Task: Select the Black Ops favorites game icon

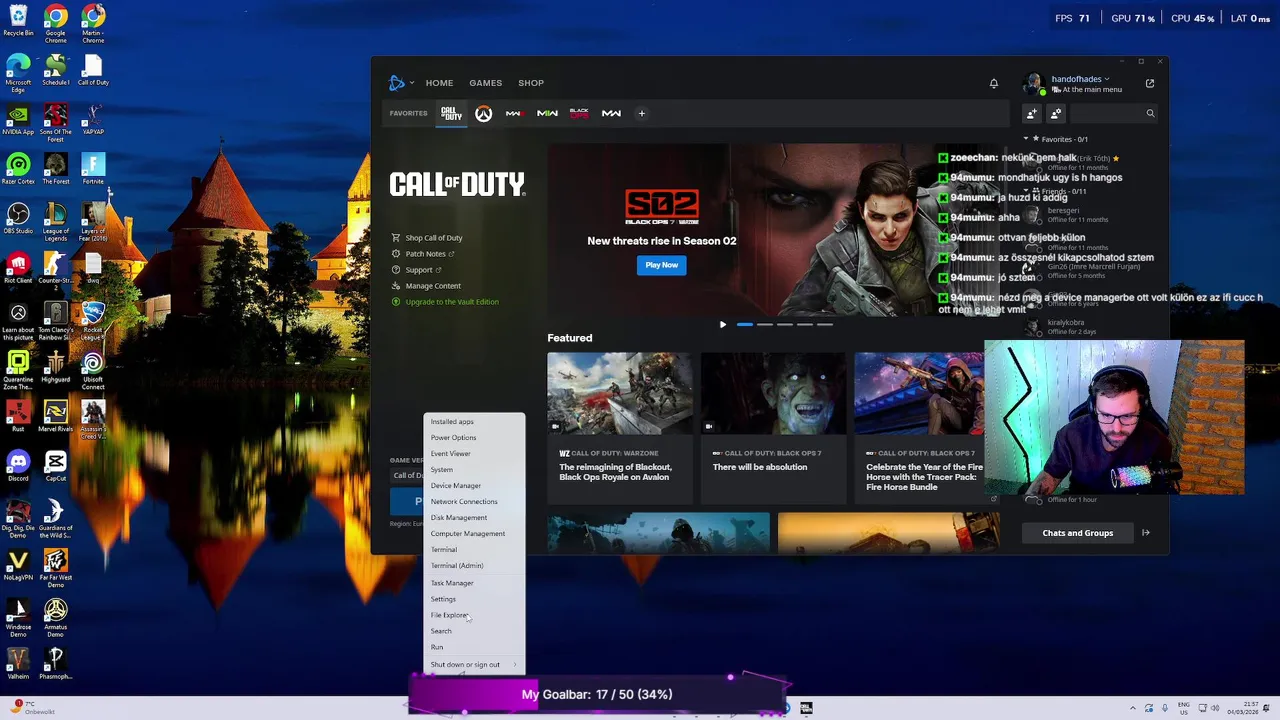Action: coord(579,113)
